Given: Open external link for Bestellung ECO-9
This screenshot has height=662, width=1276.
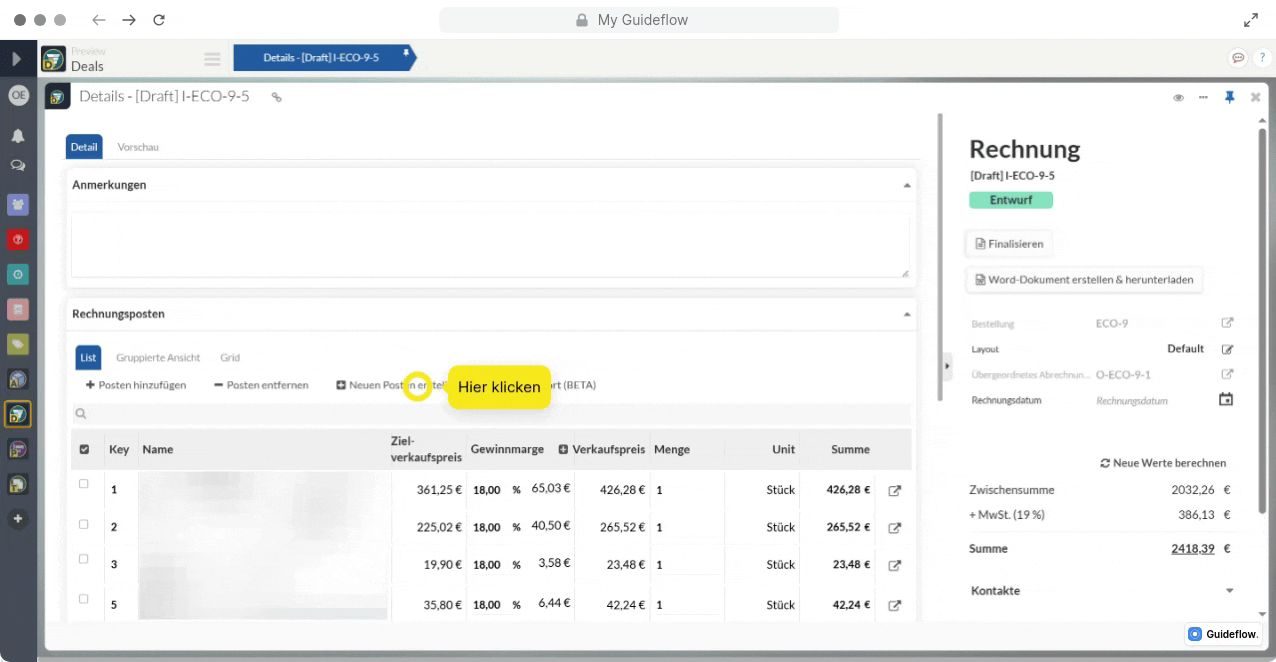Looking at the screenshot, I should pos(1227,324).
